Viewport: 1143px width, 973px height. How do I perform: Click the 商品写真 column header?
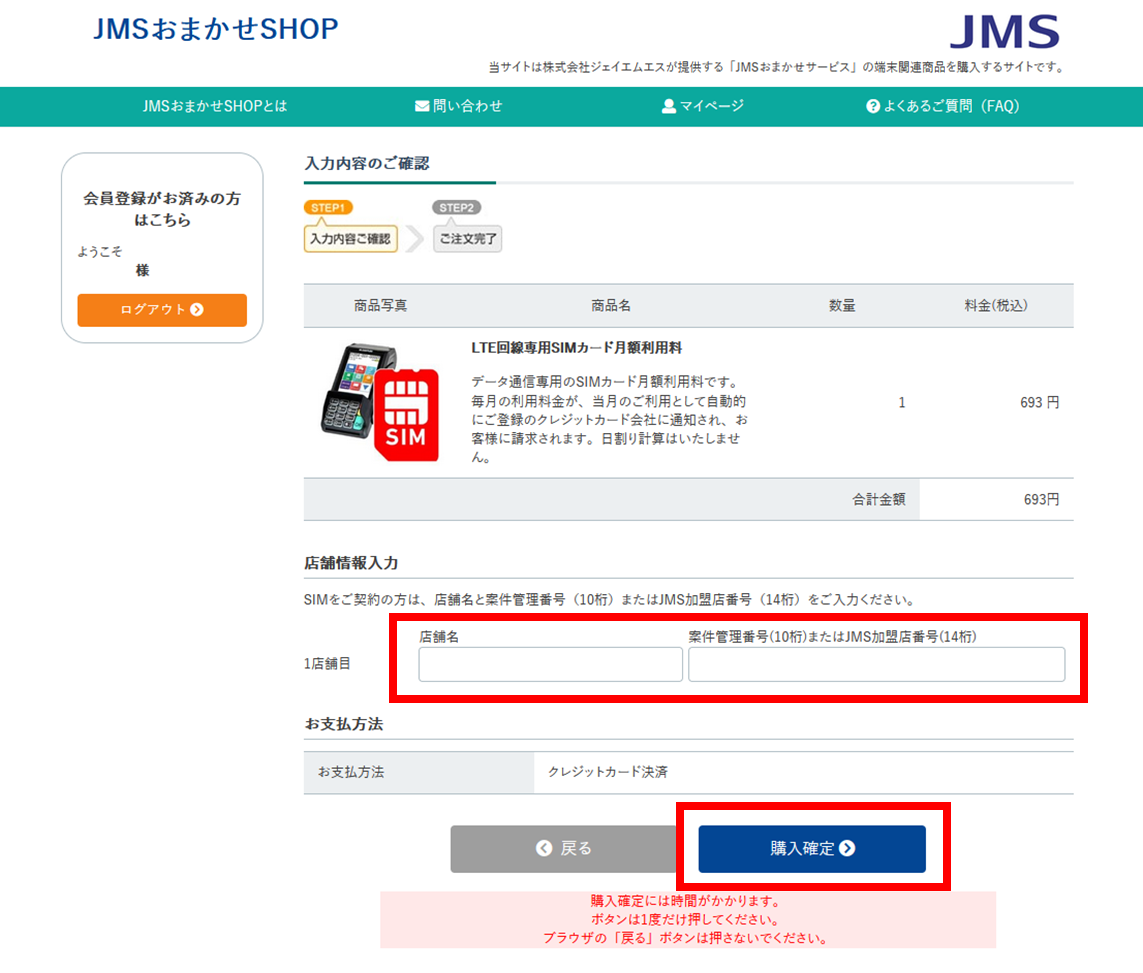click(x=381, y=306)
